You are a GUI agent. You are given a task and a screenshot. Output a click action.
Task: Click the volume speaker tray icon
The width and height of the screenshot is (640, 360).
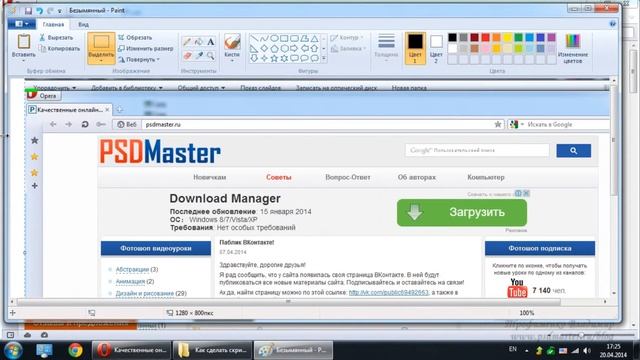[x=587, y=351]
